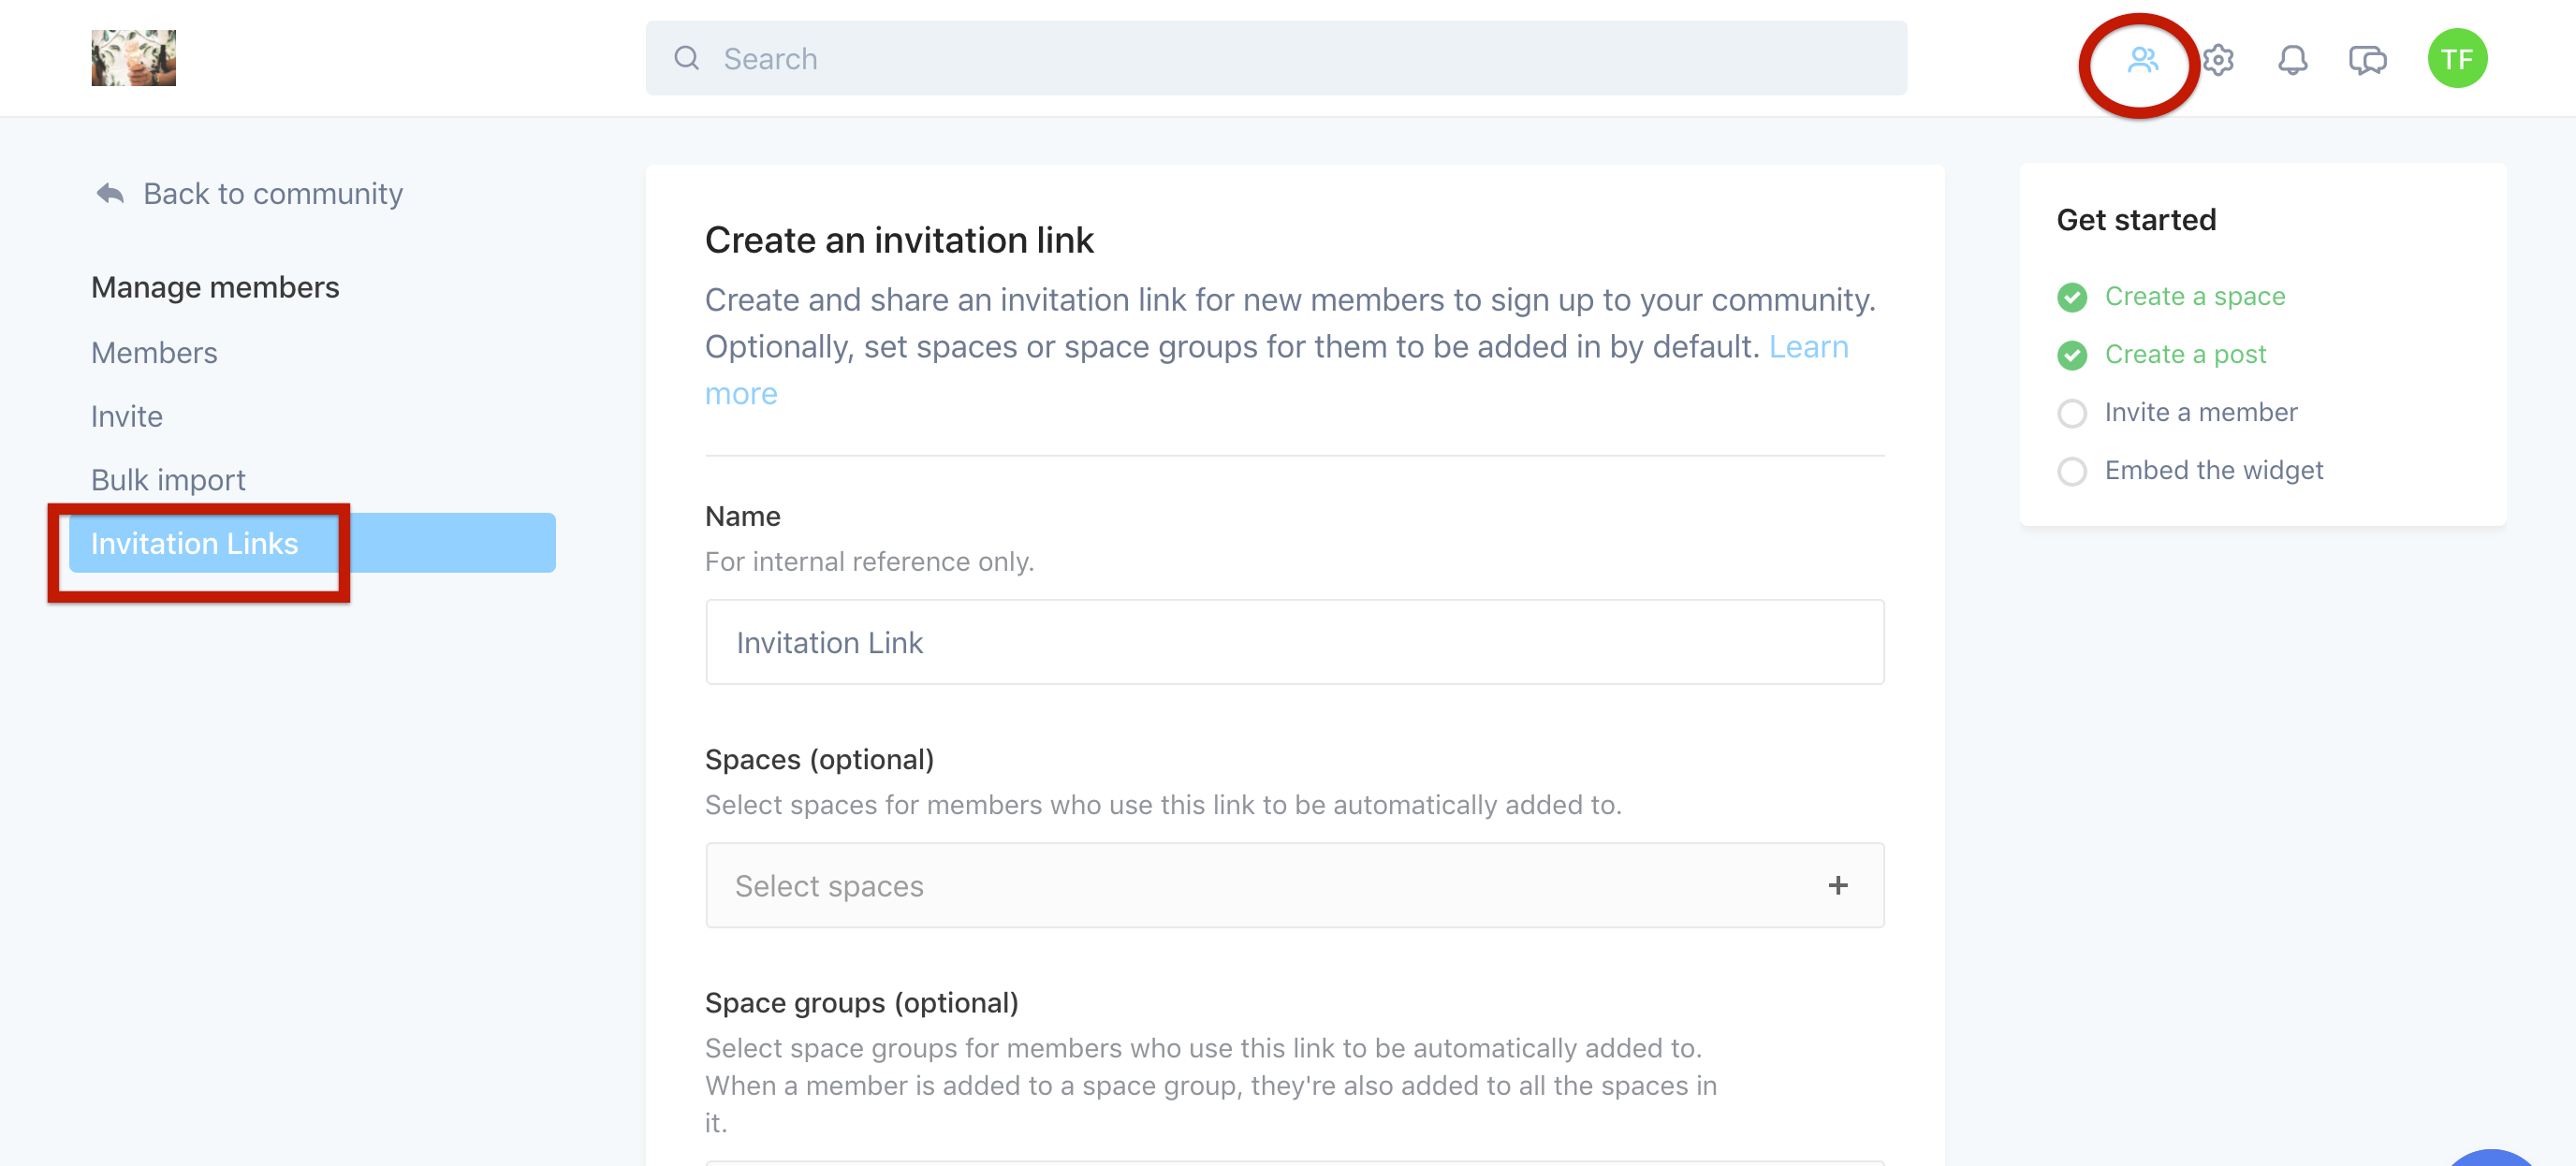This screenshot has height=1166, width=2576.
Task: Click green check beside Create a space
Action: point(2072,297)
